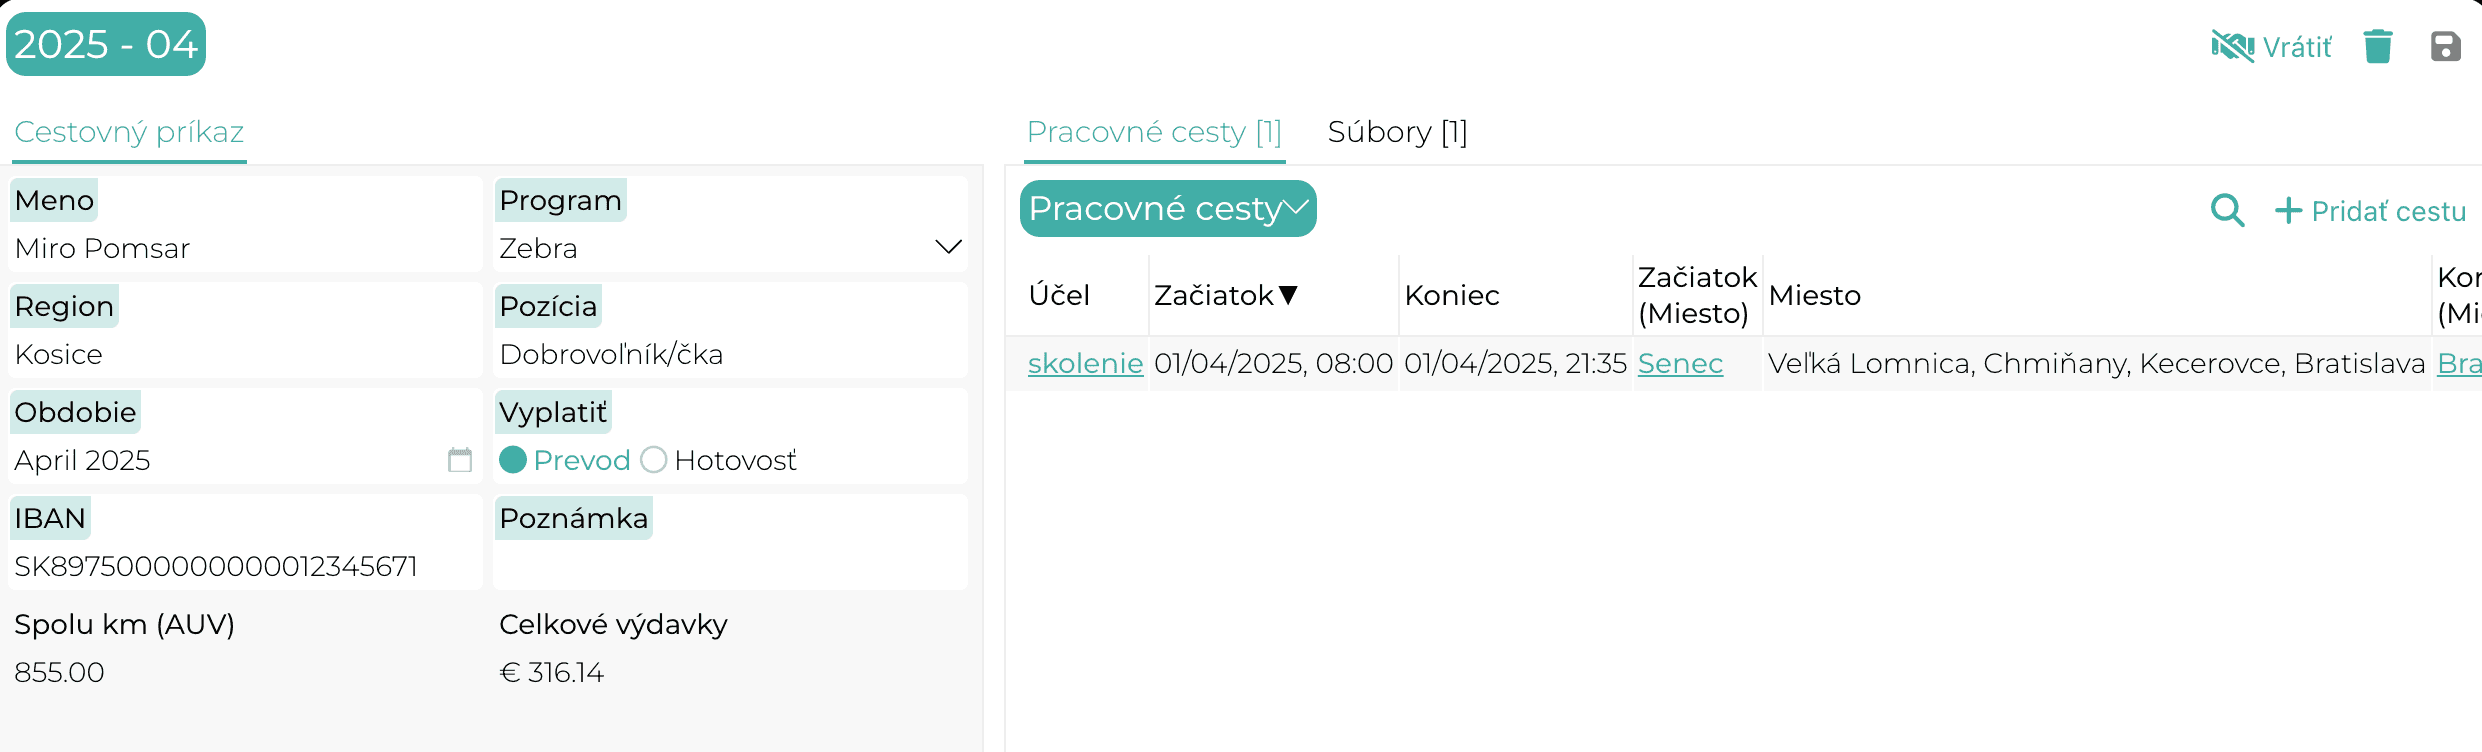Click the 2025 - 04 header badge
This screenshot has height=752, width=2482.
[106, 44]
